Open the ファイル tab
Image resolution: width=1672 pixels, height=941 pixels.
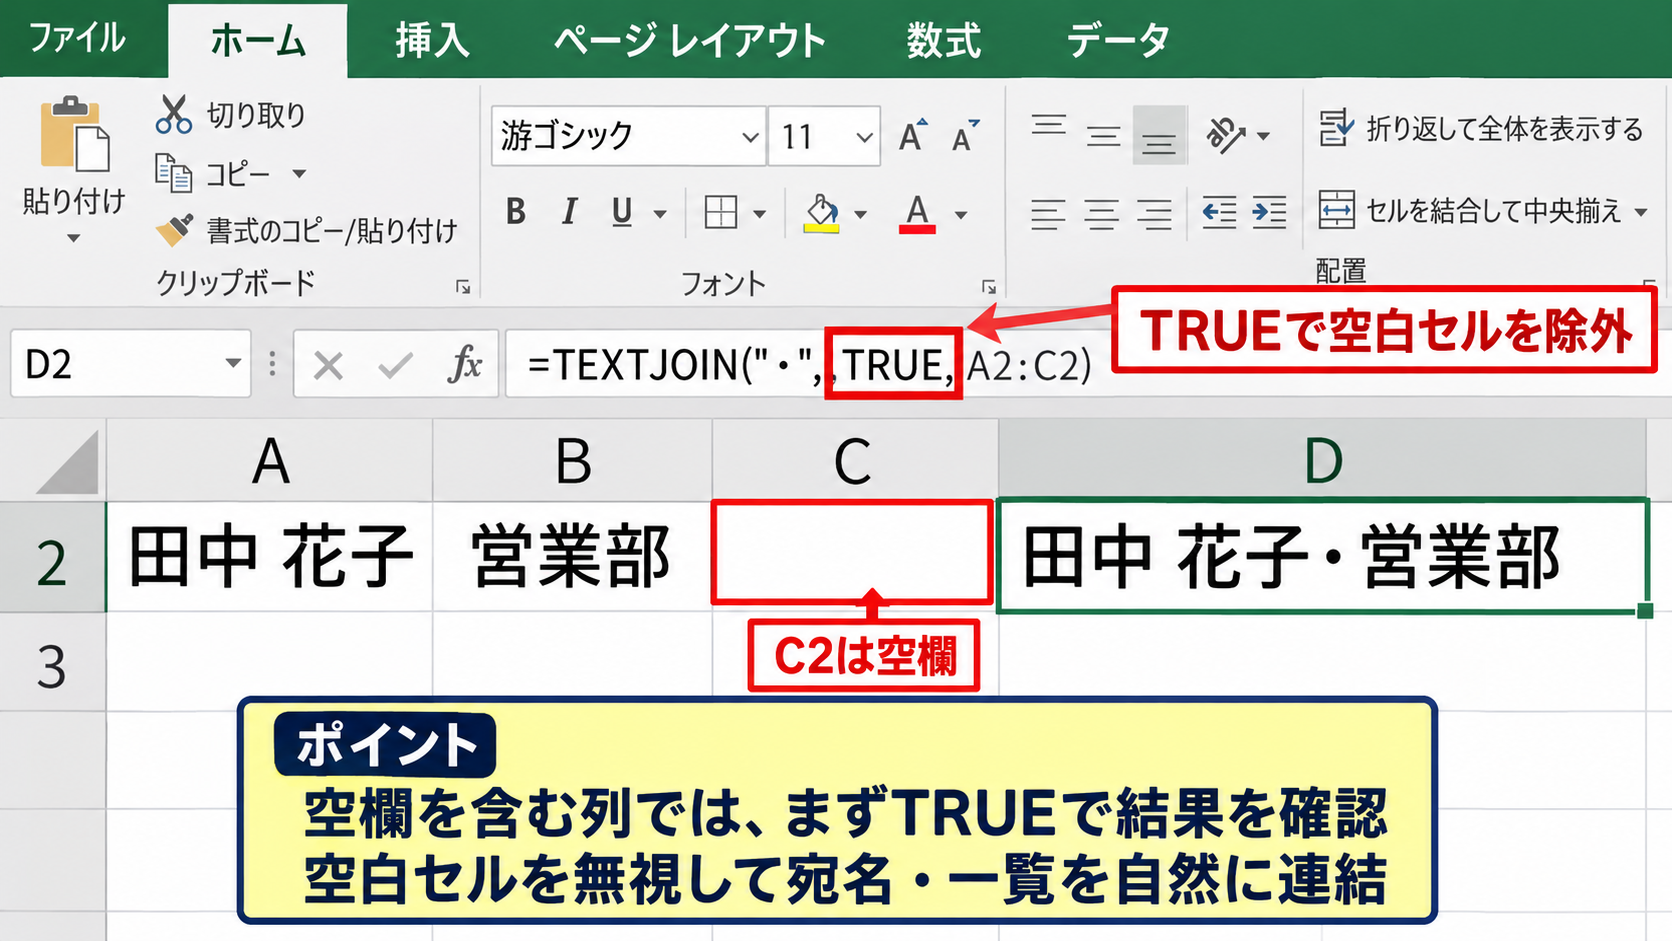(77, 38)
